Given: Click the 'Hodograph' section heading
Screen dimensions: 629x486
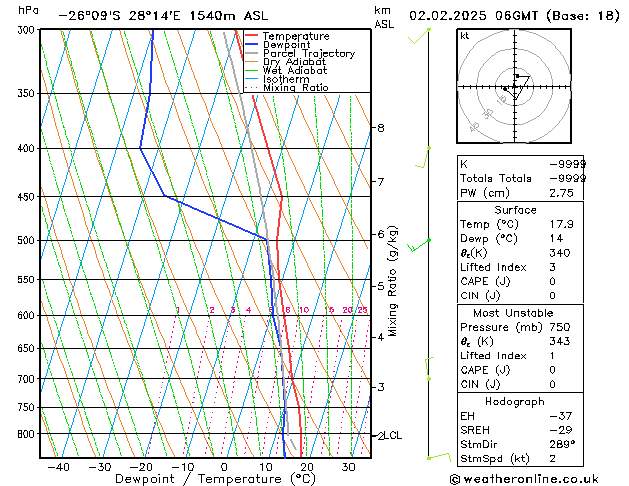Looking at the screenshot, I should (x=515, y=402).
